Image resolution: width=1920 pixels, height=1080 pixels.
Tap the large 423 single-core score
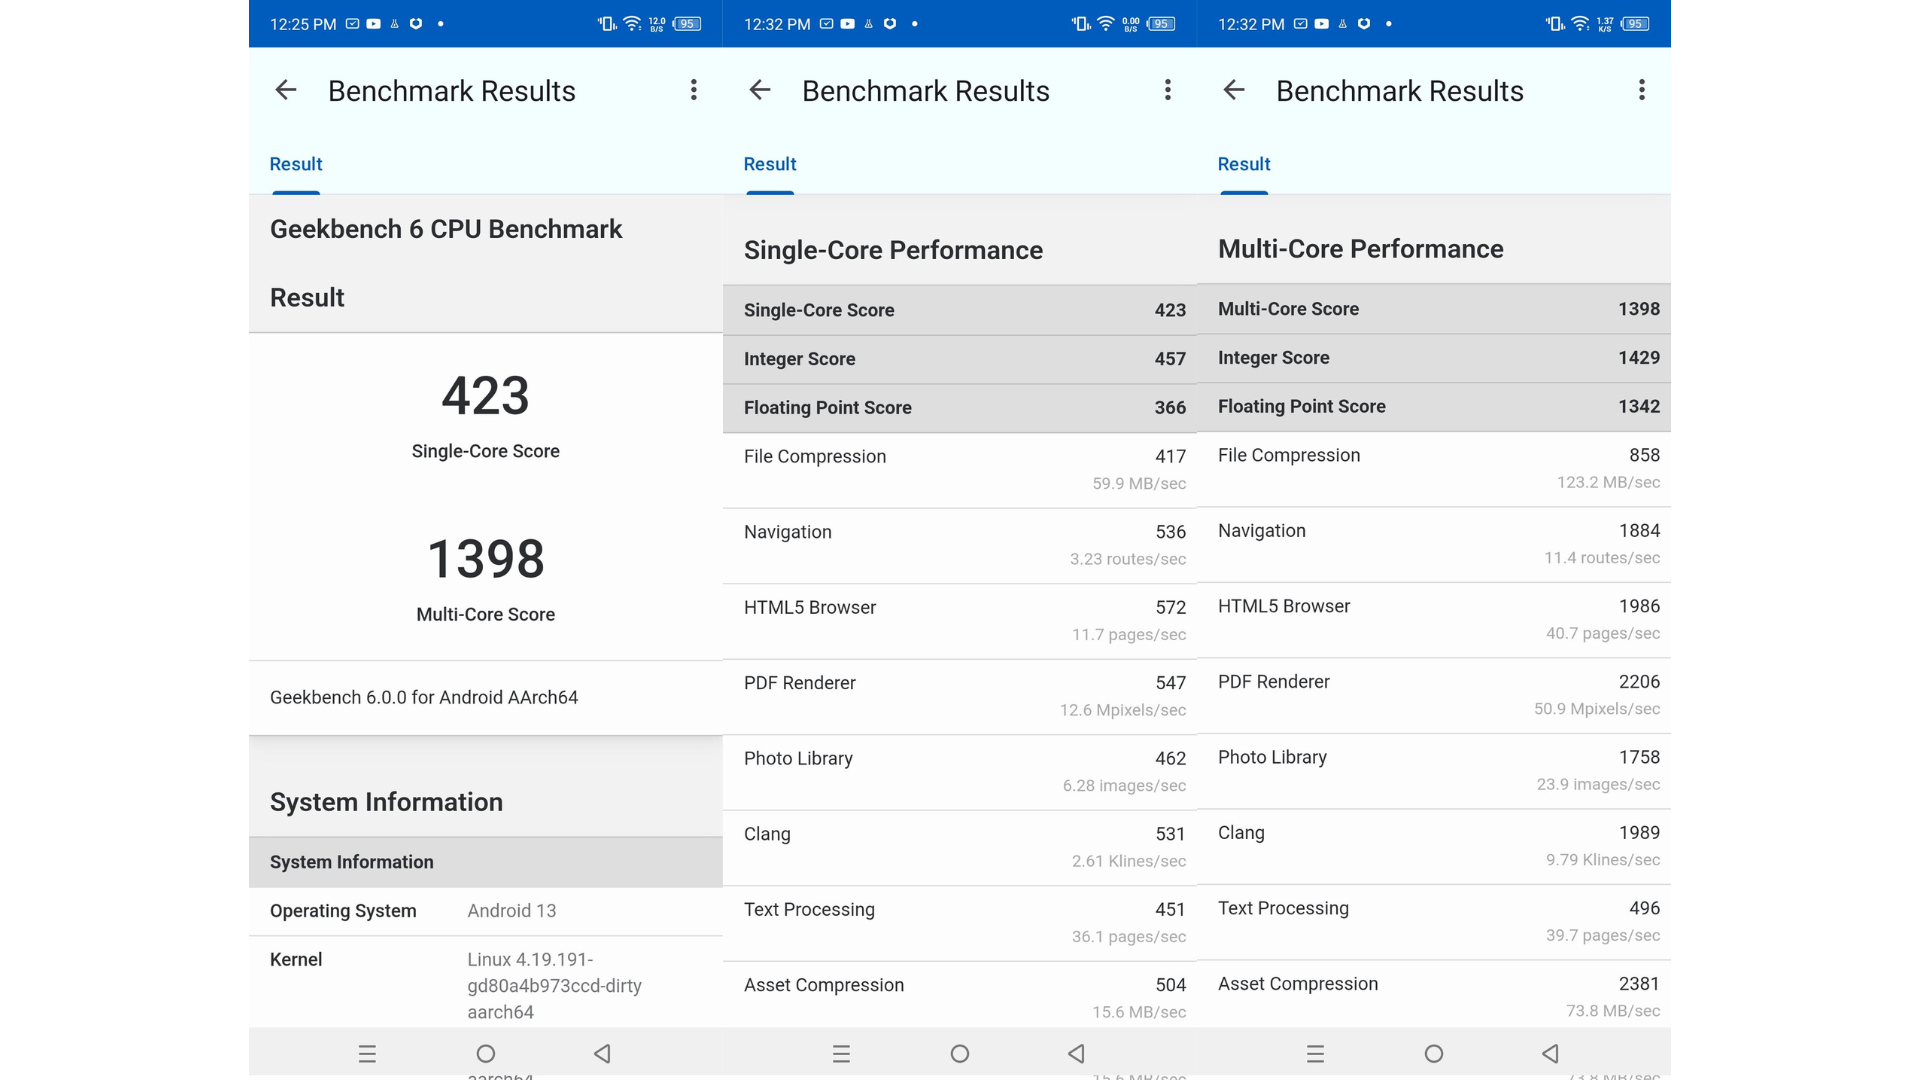point(485,395)
